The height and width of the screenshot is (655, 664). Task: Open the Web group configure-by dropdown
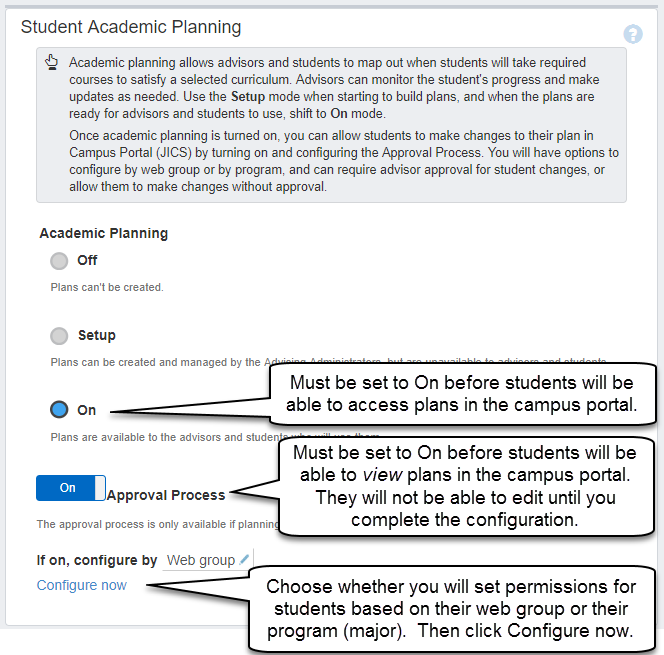tap(202, 560)
